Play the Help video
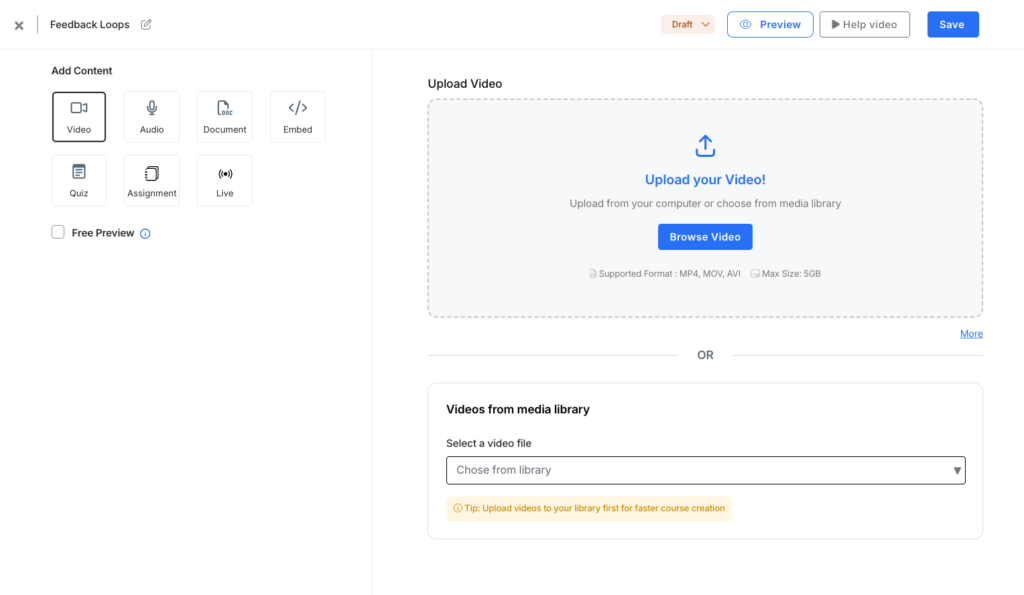1024x595 pixels. pos(864,24)
